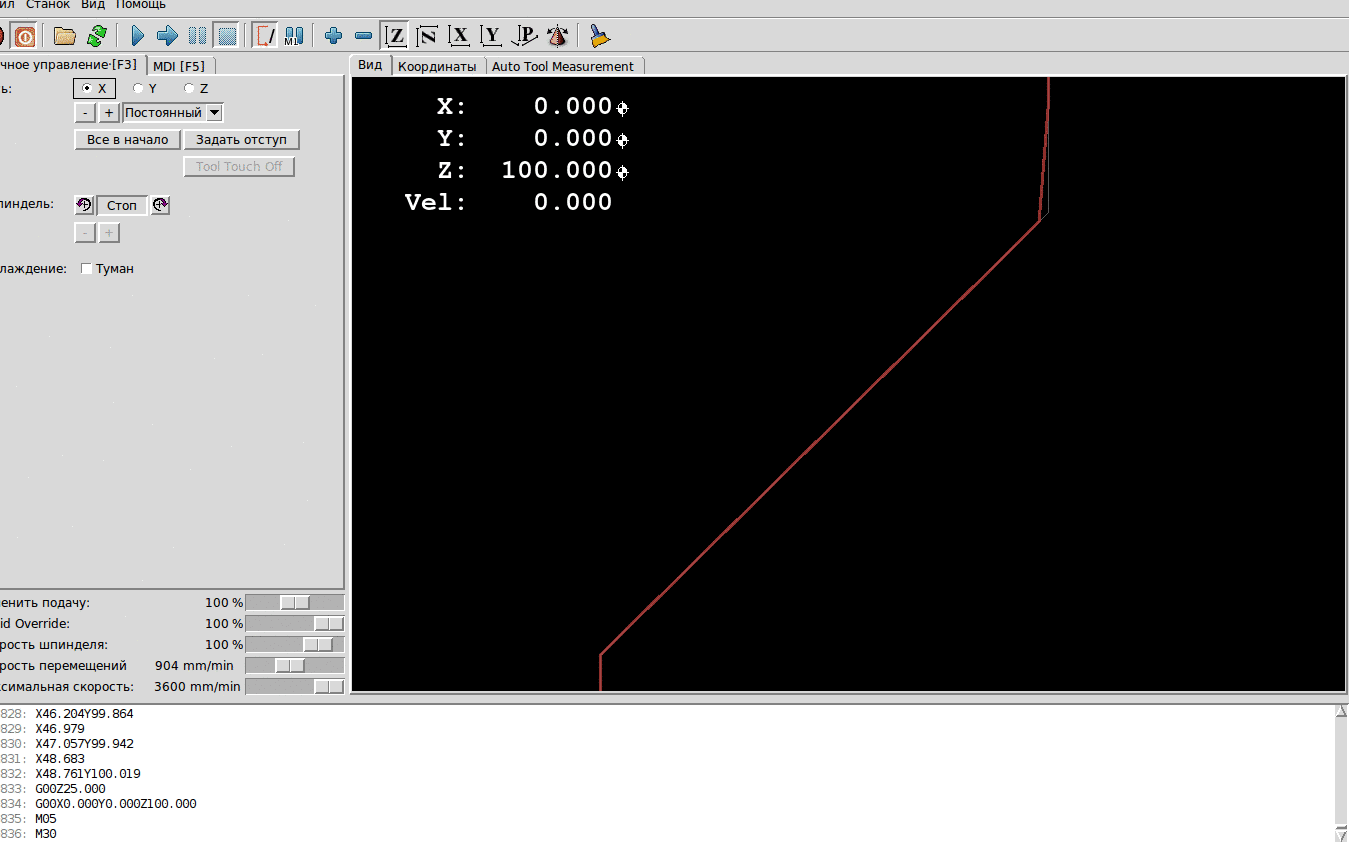Start spindle clockwise icon
The height and width of the screenshot is (844, 1349).
pos(160,205)
